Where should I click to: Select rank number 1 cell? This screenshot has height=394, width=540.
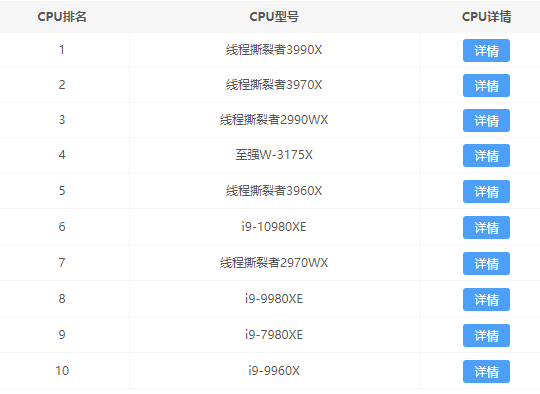tap(62, 50)
